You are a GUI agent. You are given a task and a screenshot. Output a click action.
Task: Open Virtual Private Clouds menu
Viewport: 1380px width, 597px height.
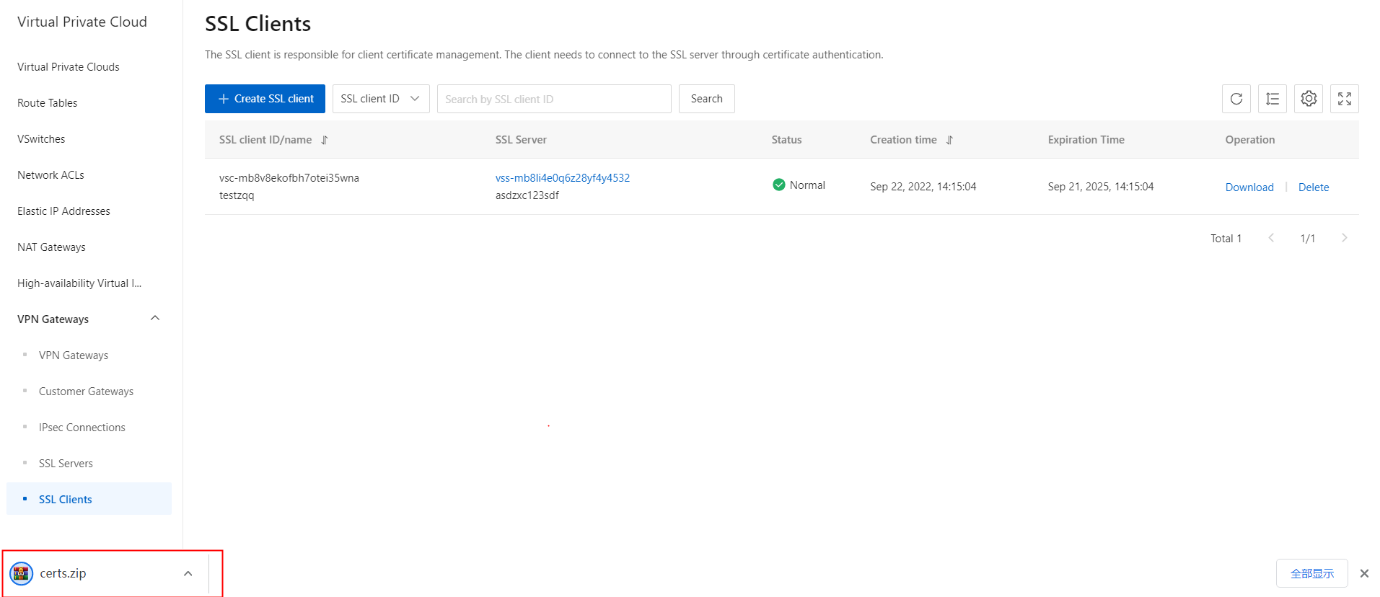click(x=68, y=67)
